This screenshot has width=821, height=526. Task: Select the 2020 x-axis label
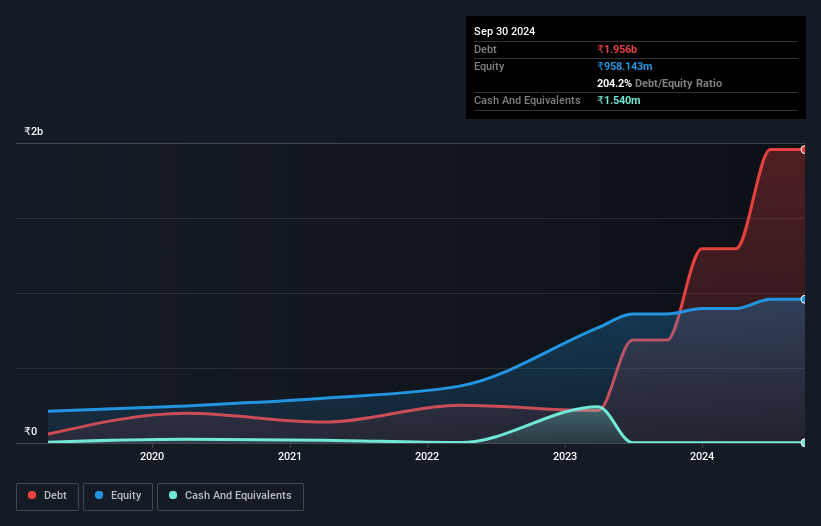tap(152, 456)
